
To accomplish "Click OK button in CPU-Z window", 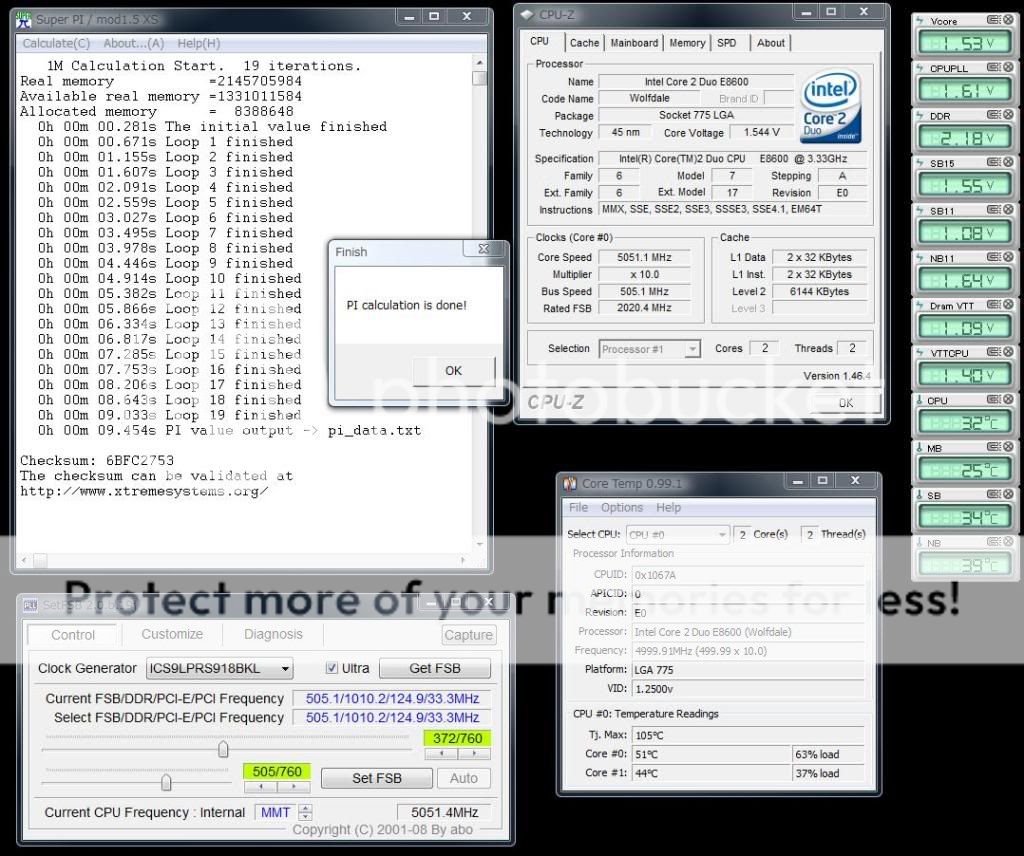I will pyautogui.click(x=846, y=403).
